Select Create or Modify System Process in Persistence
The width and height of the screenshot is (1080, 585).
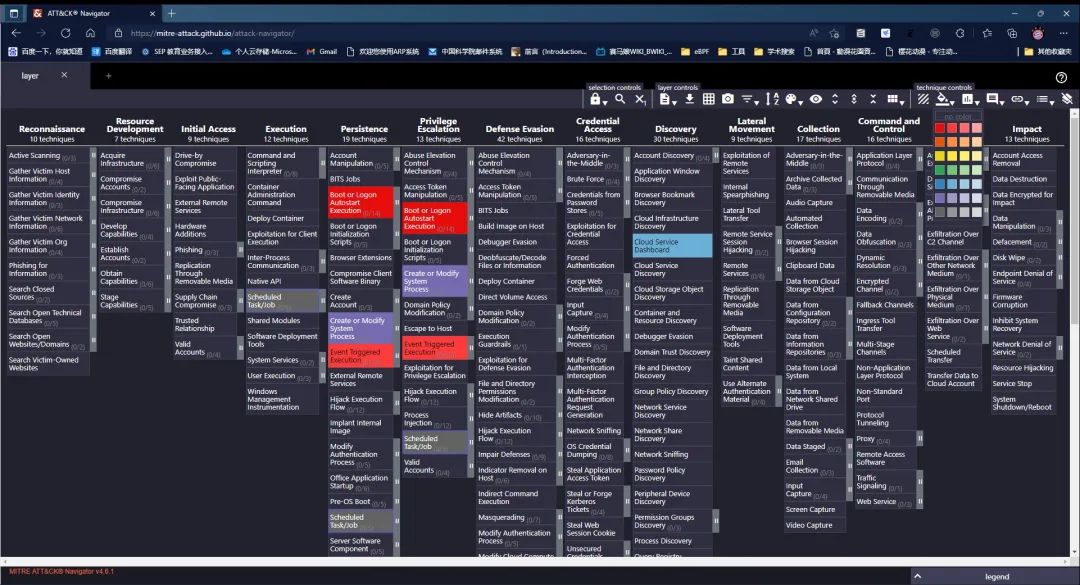pyautogui.click(x=360, y=328)
